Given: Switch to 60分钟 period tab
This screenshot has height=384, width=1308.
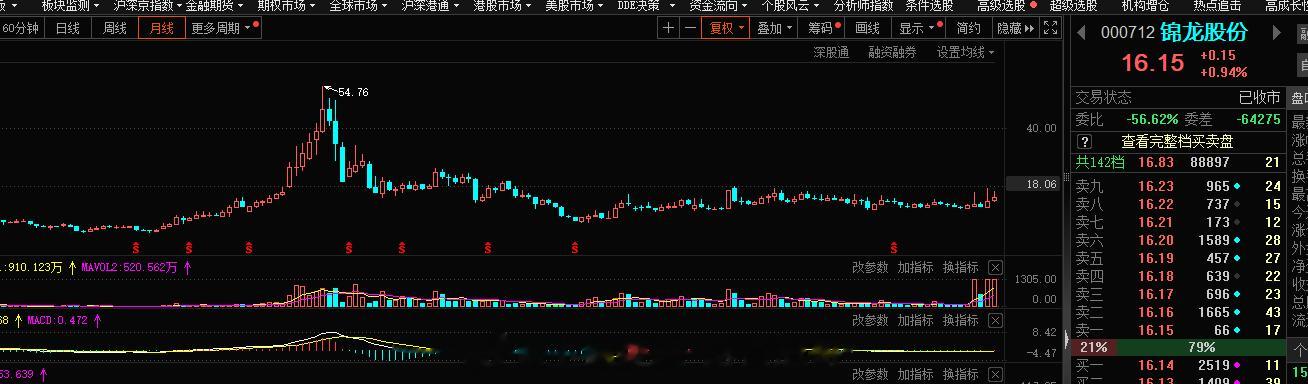Looking at the screenshot, I should (20, 28).
